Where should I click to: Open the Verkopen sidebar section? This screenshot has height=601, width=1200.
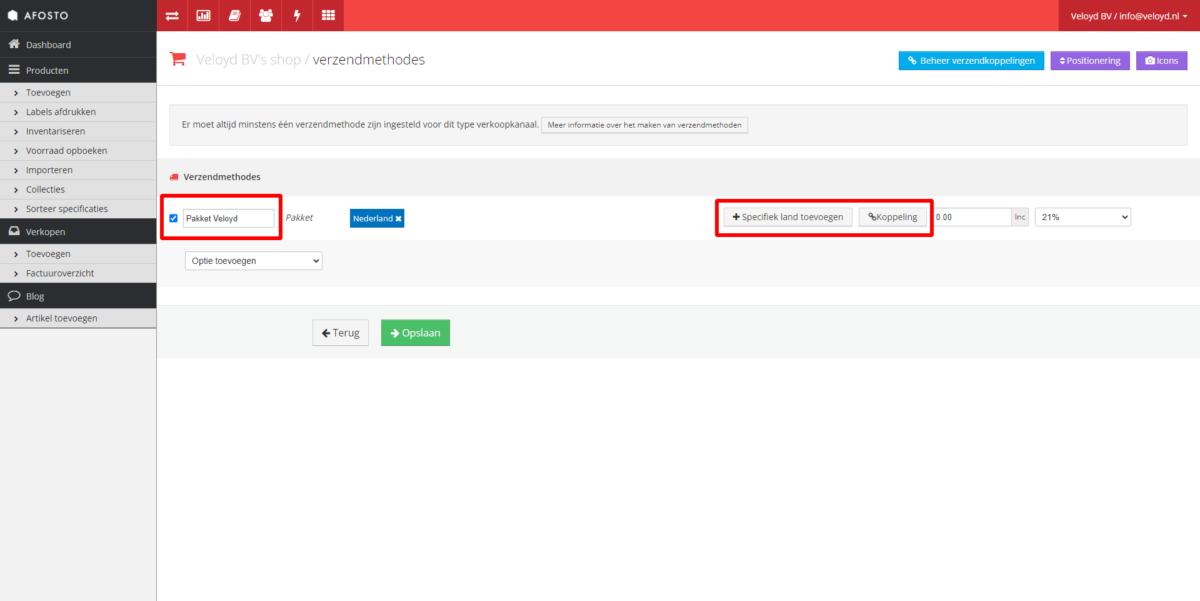click(x=78, y=231)
